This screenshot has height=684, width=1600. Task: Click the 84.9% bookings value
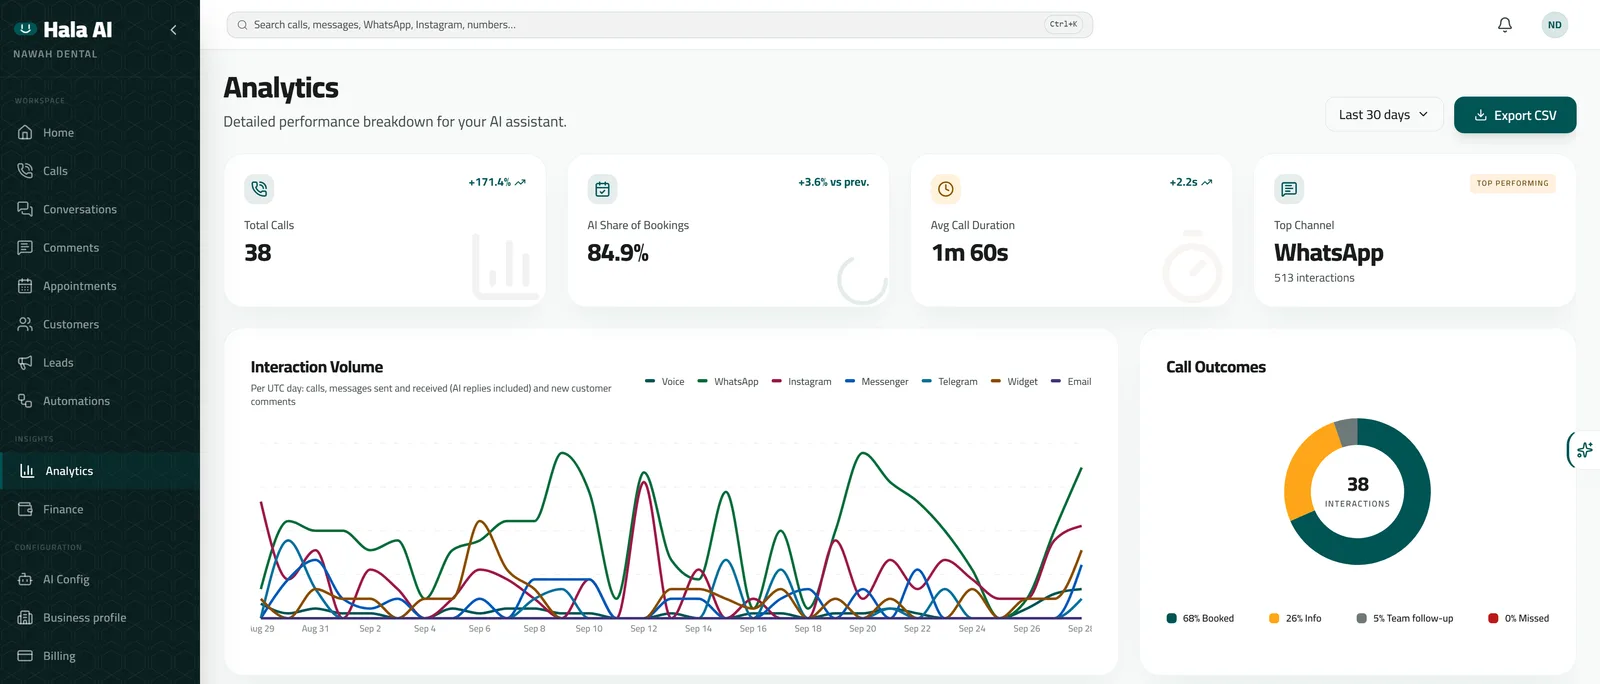click(618, 253)
